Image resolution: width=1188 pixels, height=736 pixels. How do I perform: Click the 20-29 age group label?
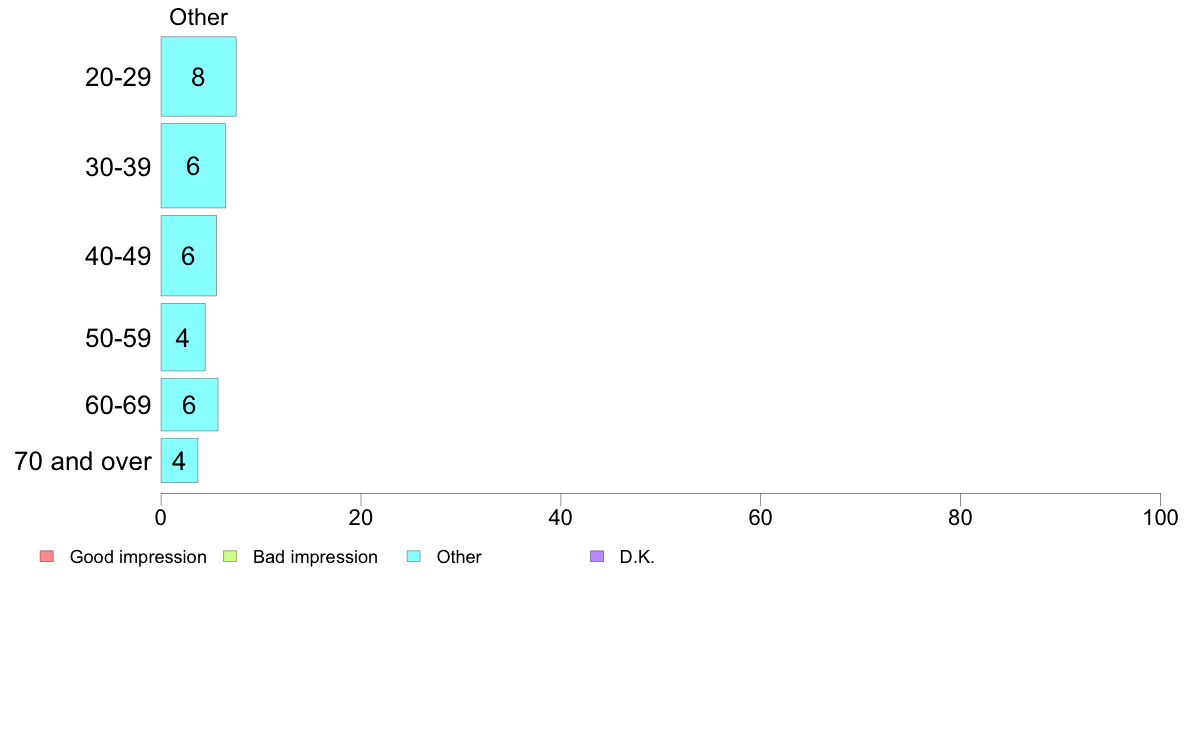tap(118, 77)
